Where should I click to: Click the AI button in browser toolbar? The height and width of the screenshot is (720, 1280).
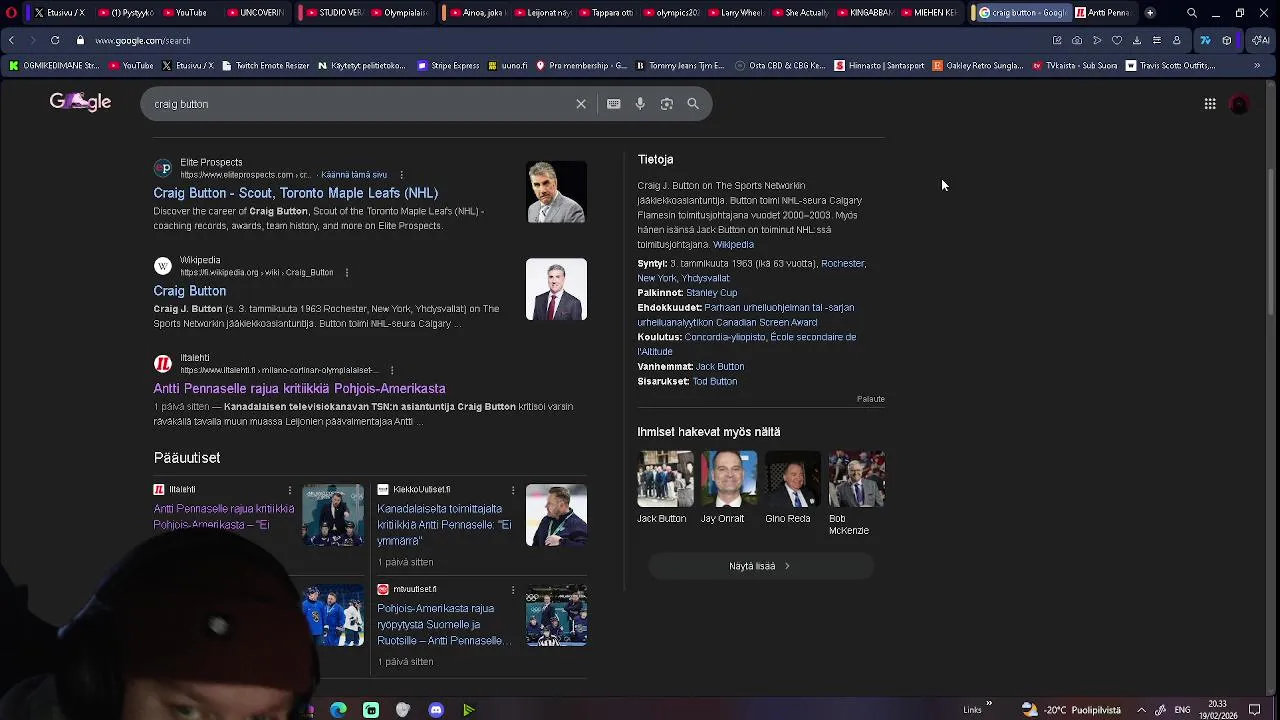[1262, 40]
